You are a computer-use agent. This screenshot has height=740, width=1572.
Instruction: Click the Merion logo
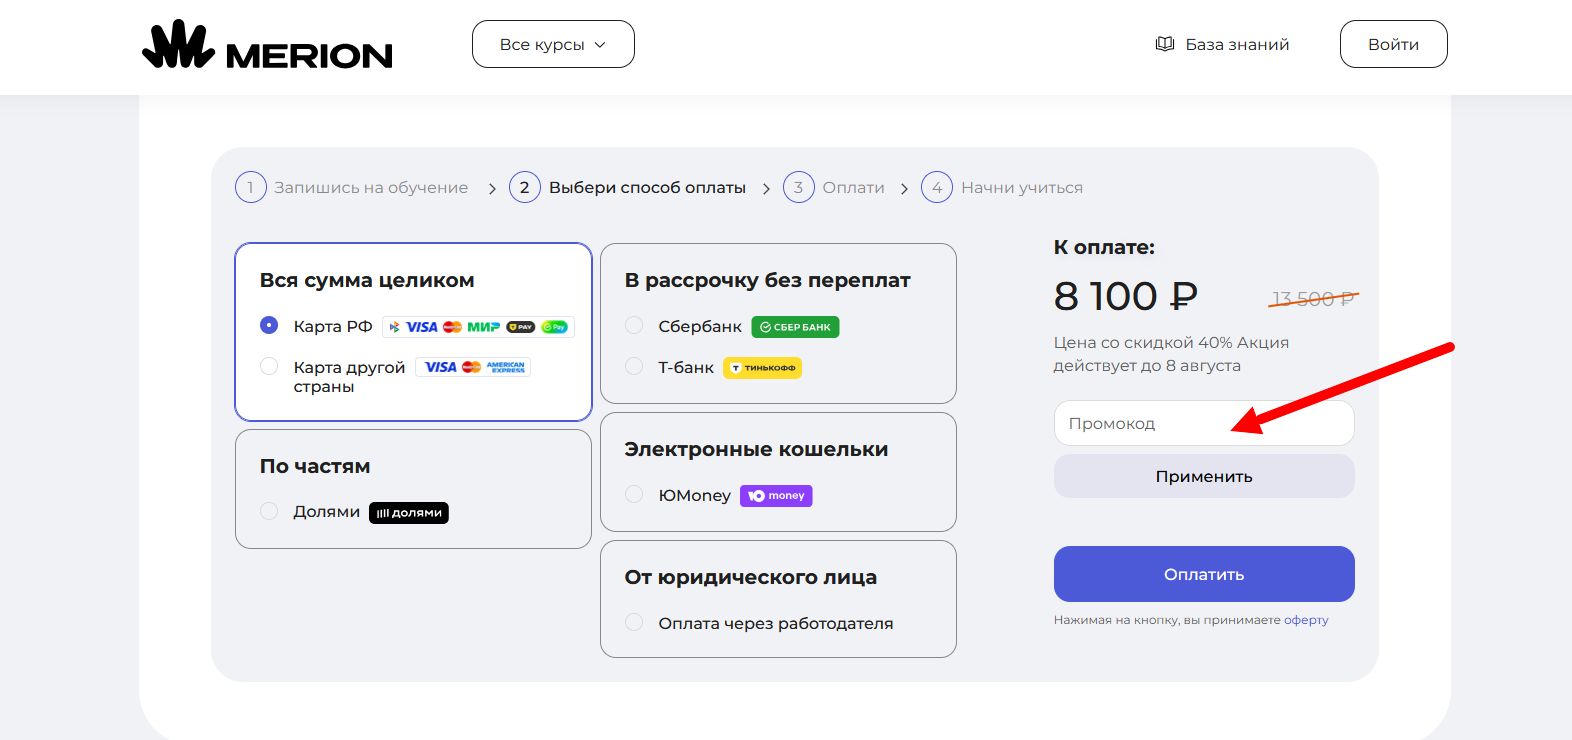tap(267, 45)
